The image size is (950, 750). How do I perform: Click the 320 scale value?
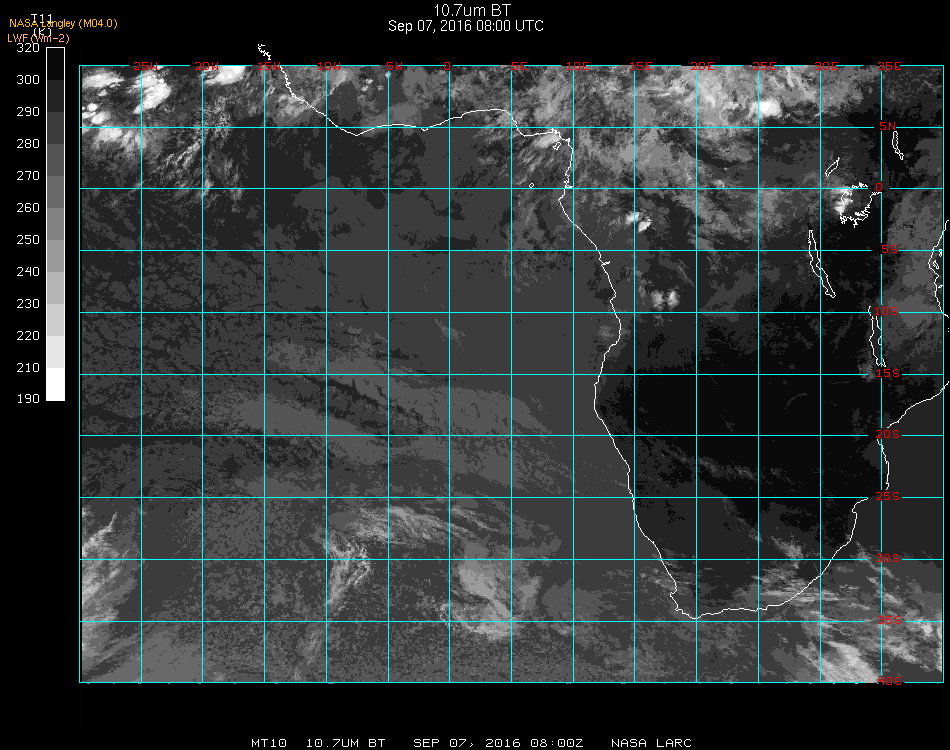click(28, 48)
